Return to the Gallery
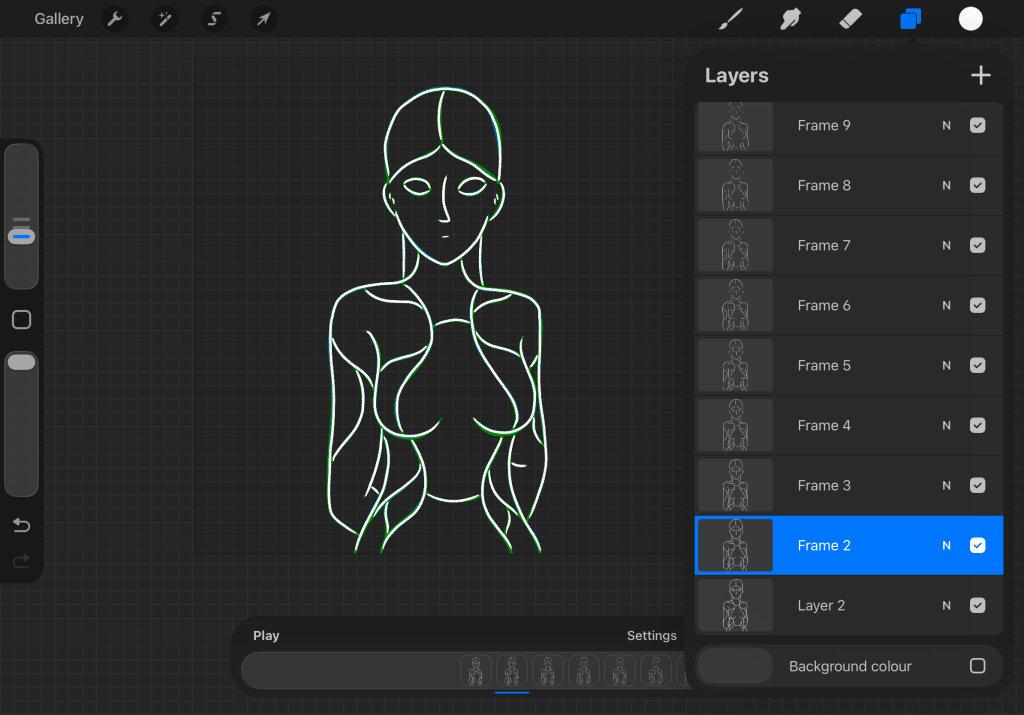The height and width of the screenshot is (715, 1024). [x=59, y=19]
